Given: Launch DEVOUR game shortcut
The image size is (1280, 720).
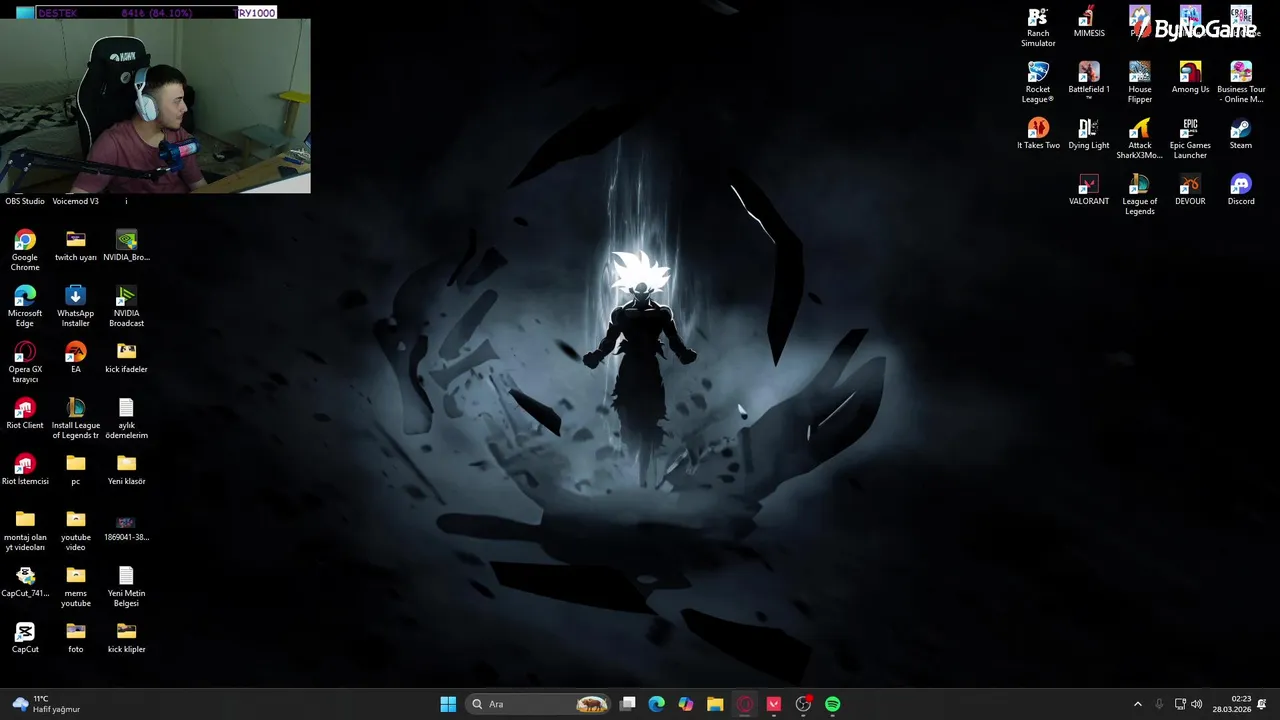Looking at the screenshot, I should pyautogui.click(x=1190, y=189).
